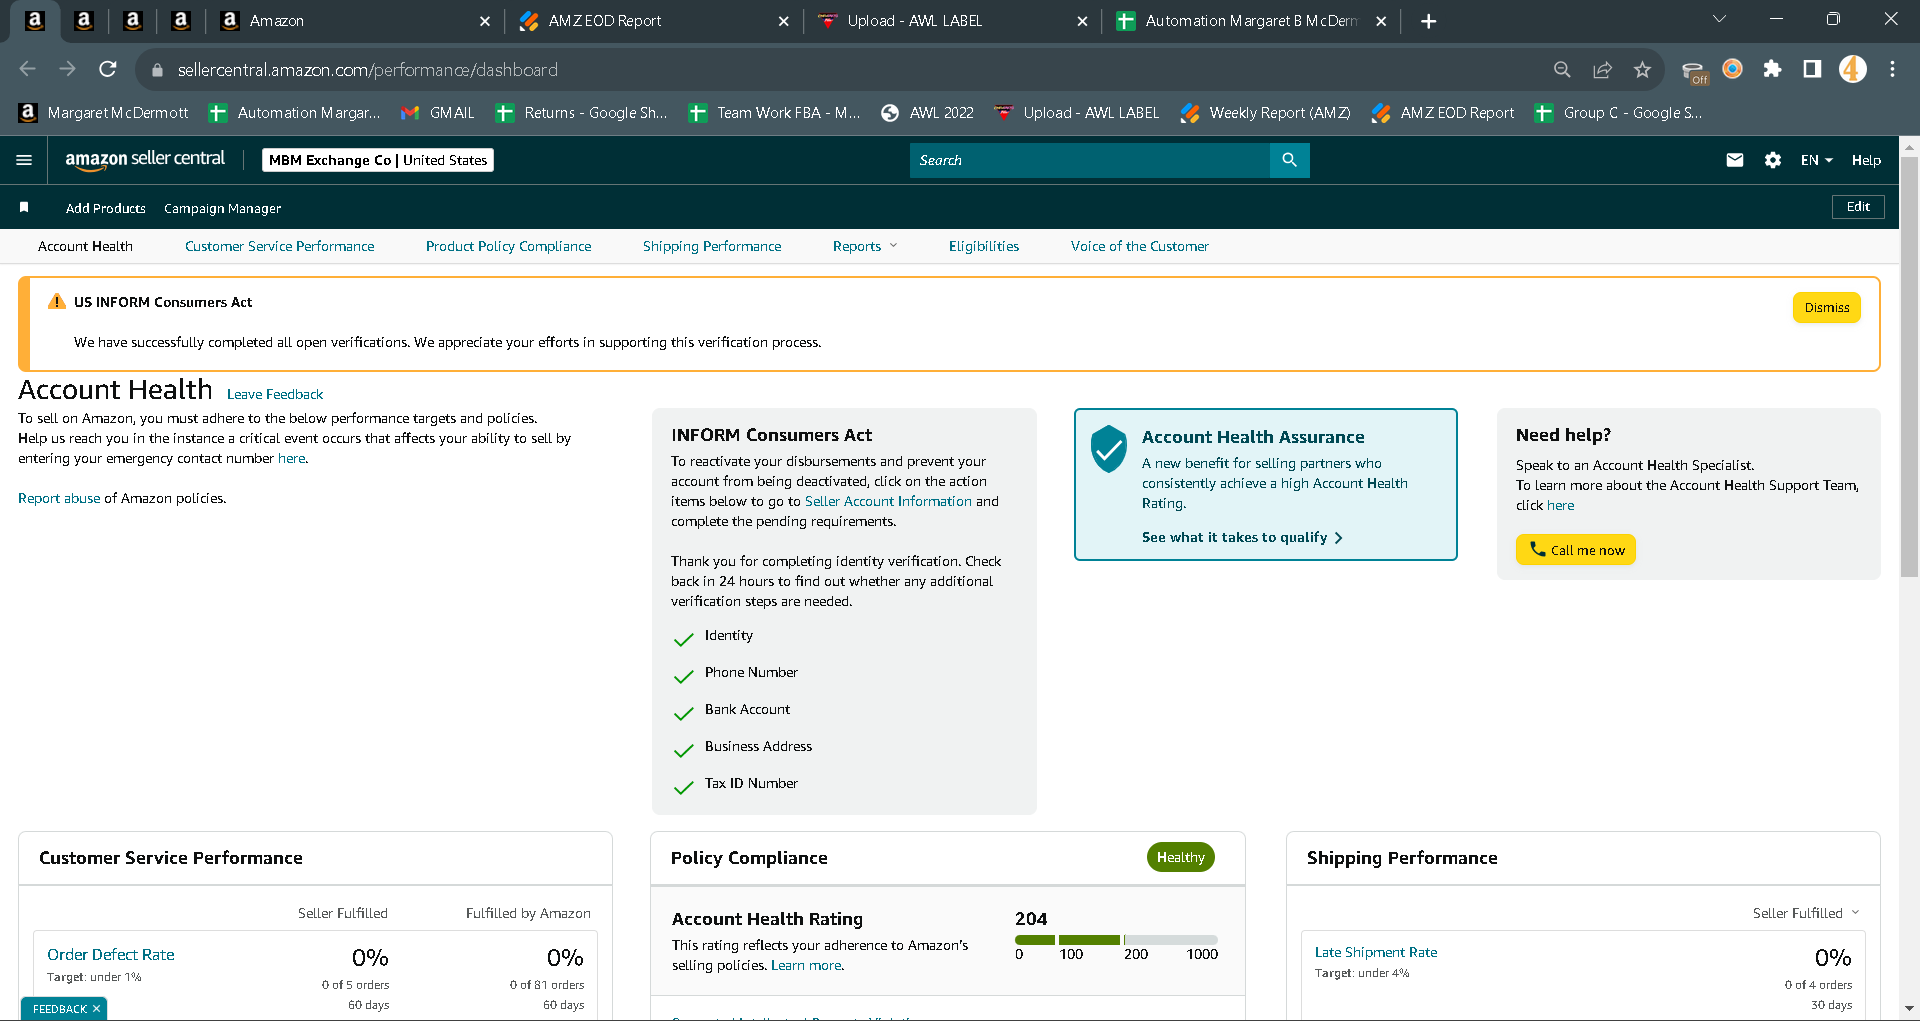The image size is (1920, 1021).
Task: Open Voice of the Customer tab
Action: [x=1139, y=246]
